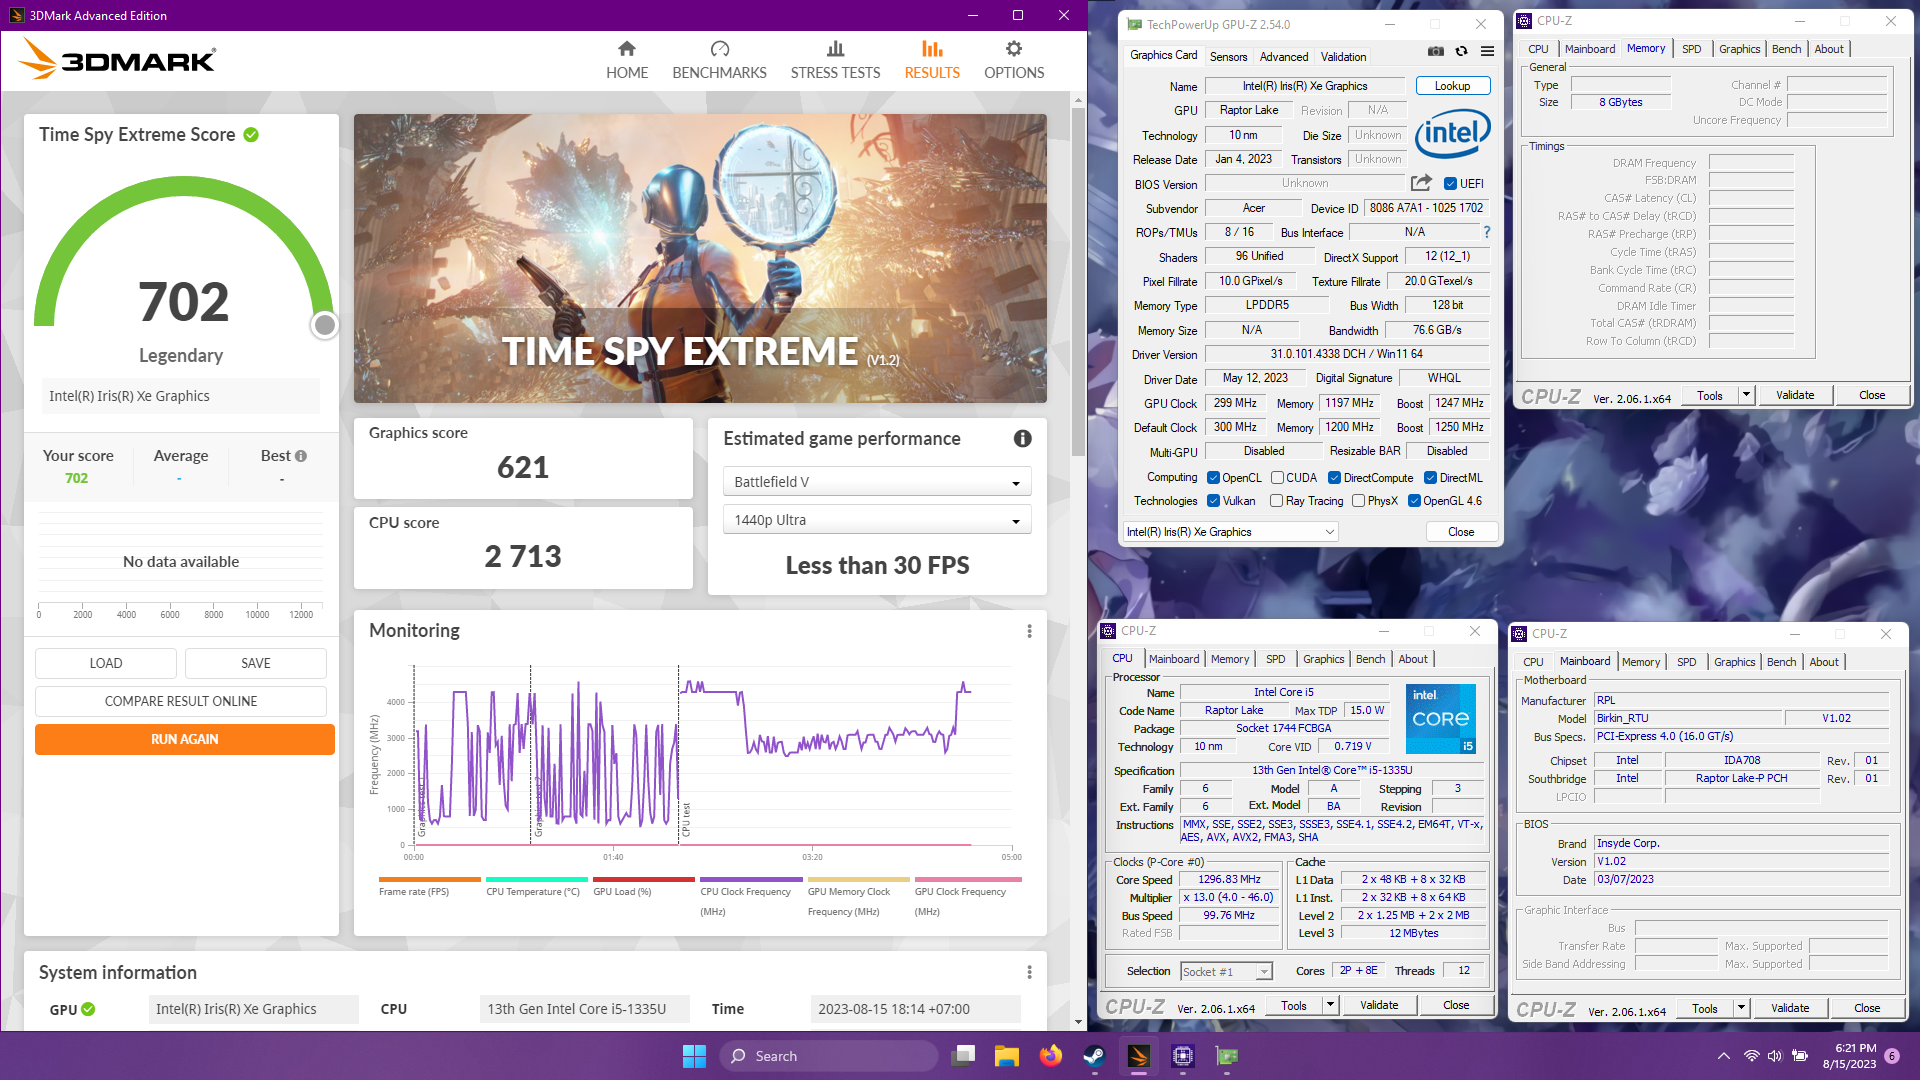Toggle the DirectCompute checkbox

(x=1334, y=478)
